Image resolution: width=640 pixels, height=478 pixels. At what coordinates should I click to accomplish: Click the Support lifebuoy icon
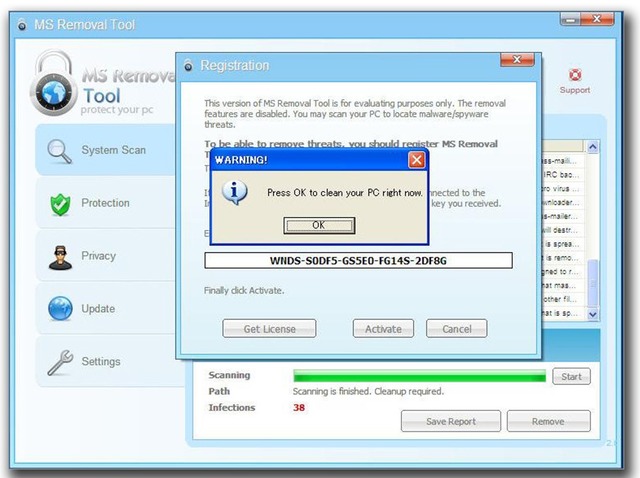point(575,75)
